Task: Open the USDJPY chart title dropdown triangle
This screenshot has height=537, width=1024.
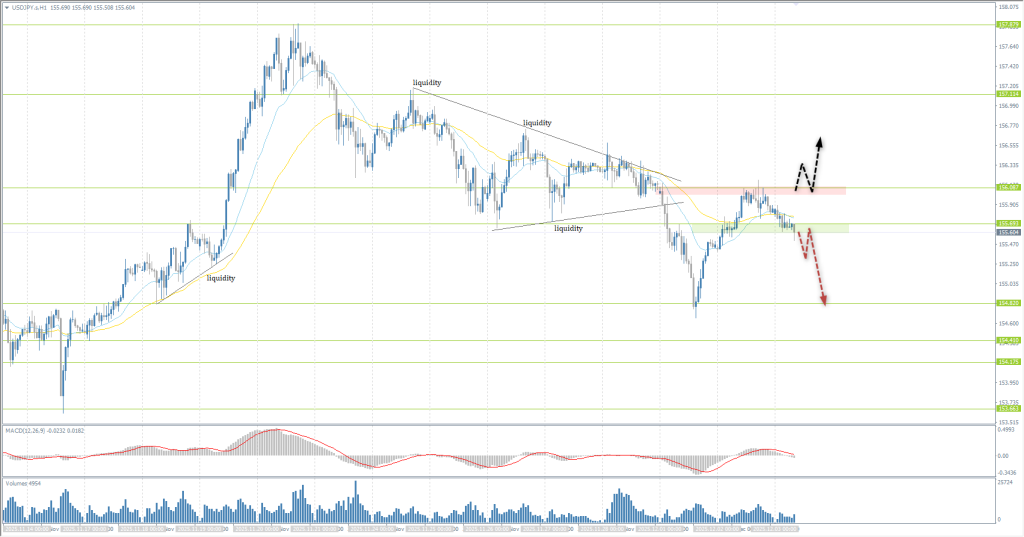Action: pyautogui.click(x=6, y=6)
